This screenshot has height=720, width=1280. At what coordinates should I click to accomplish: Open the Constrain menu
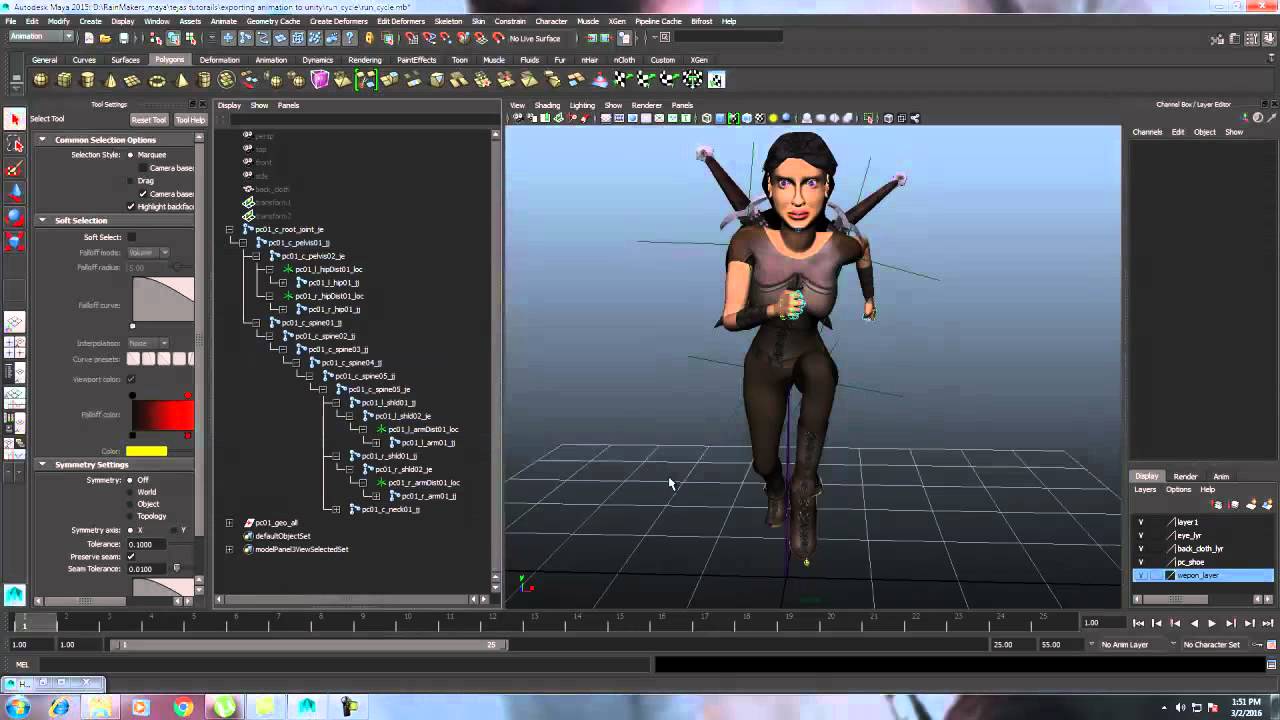tap(510, 21)
